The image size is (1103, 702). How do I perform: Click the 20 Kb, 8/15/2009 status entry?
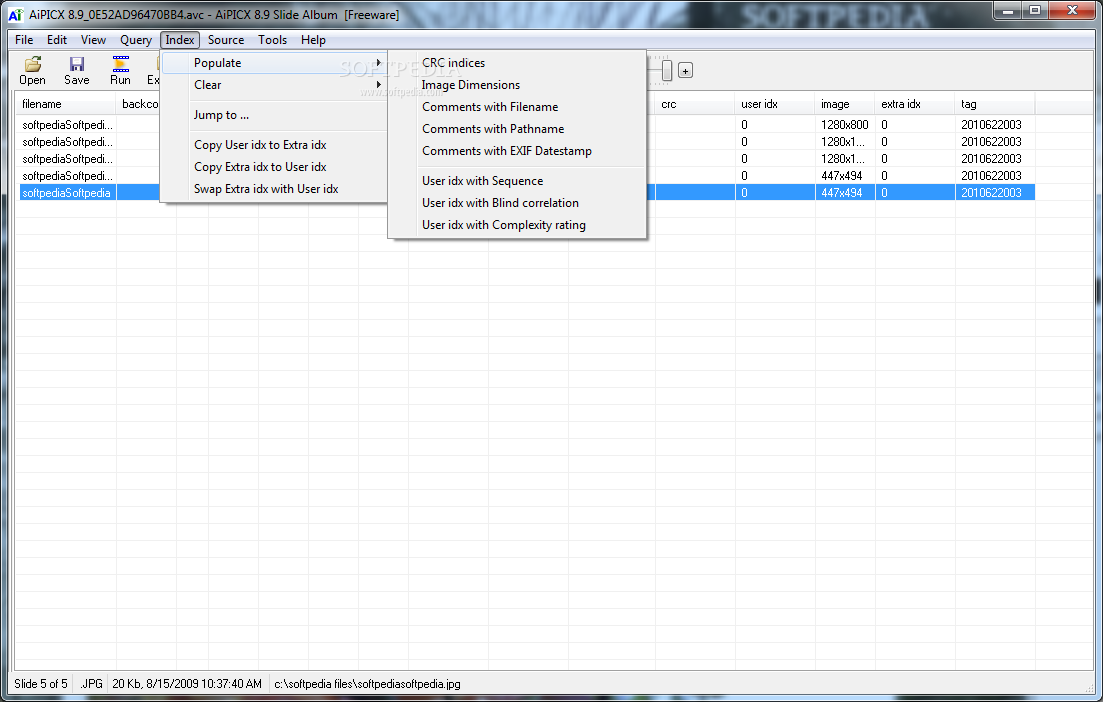pos(187,684)
